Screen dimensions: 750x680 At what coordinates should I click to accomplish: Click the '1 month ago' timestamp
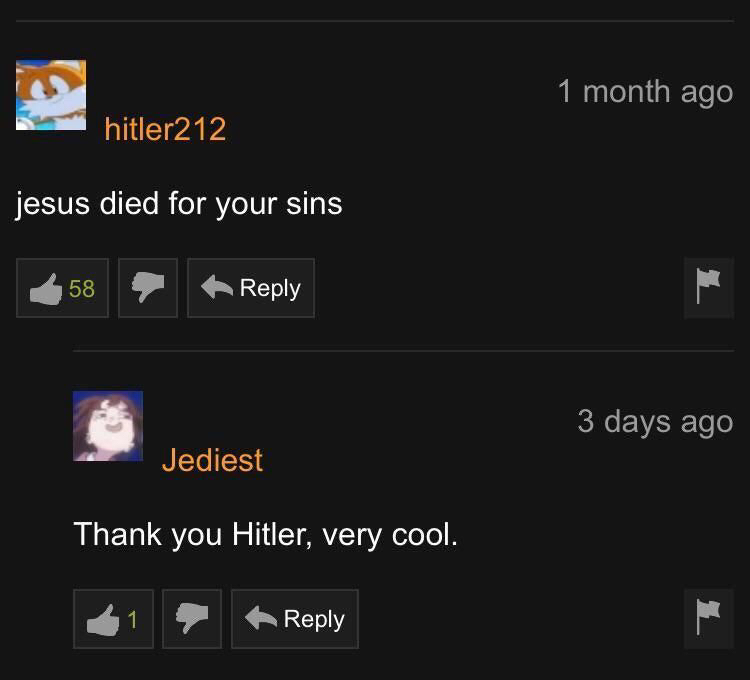point(645,91)
